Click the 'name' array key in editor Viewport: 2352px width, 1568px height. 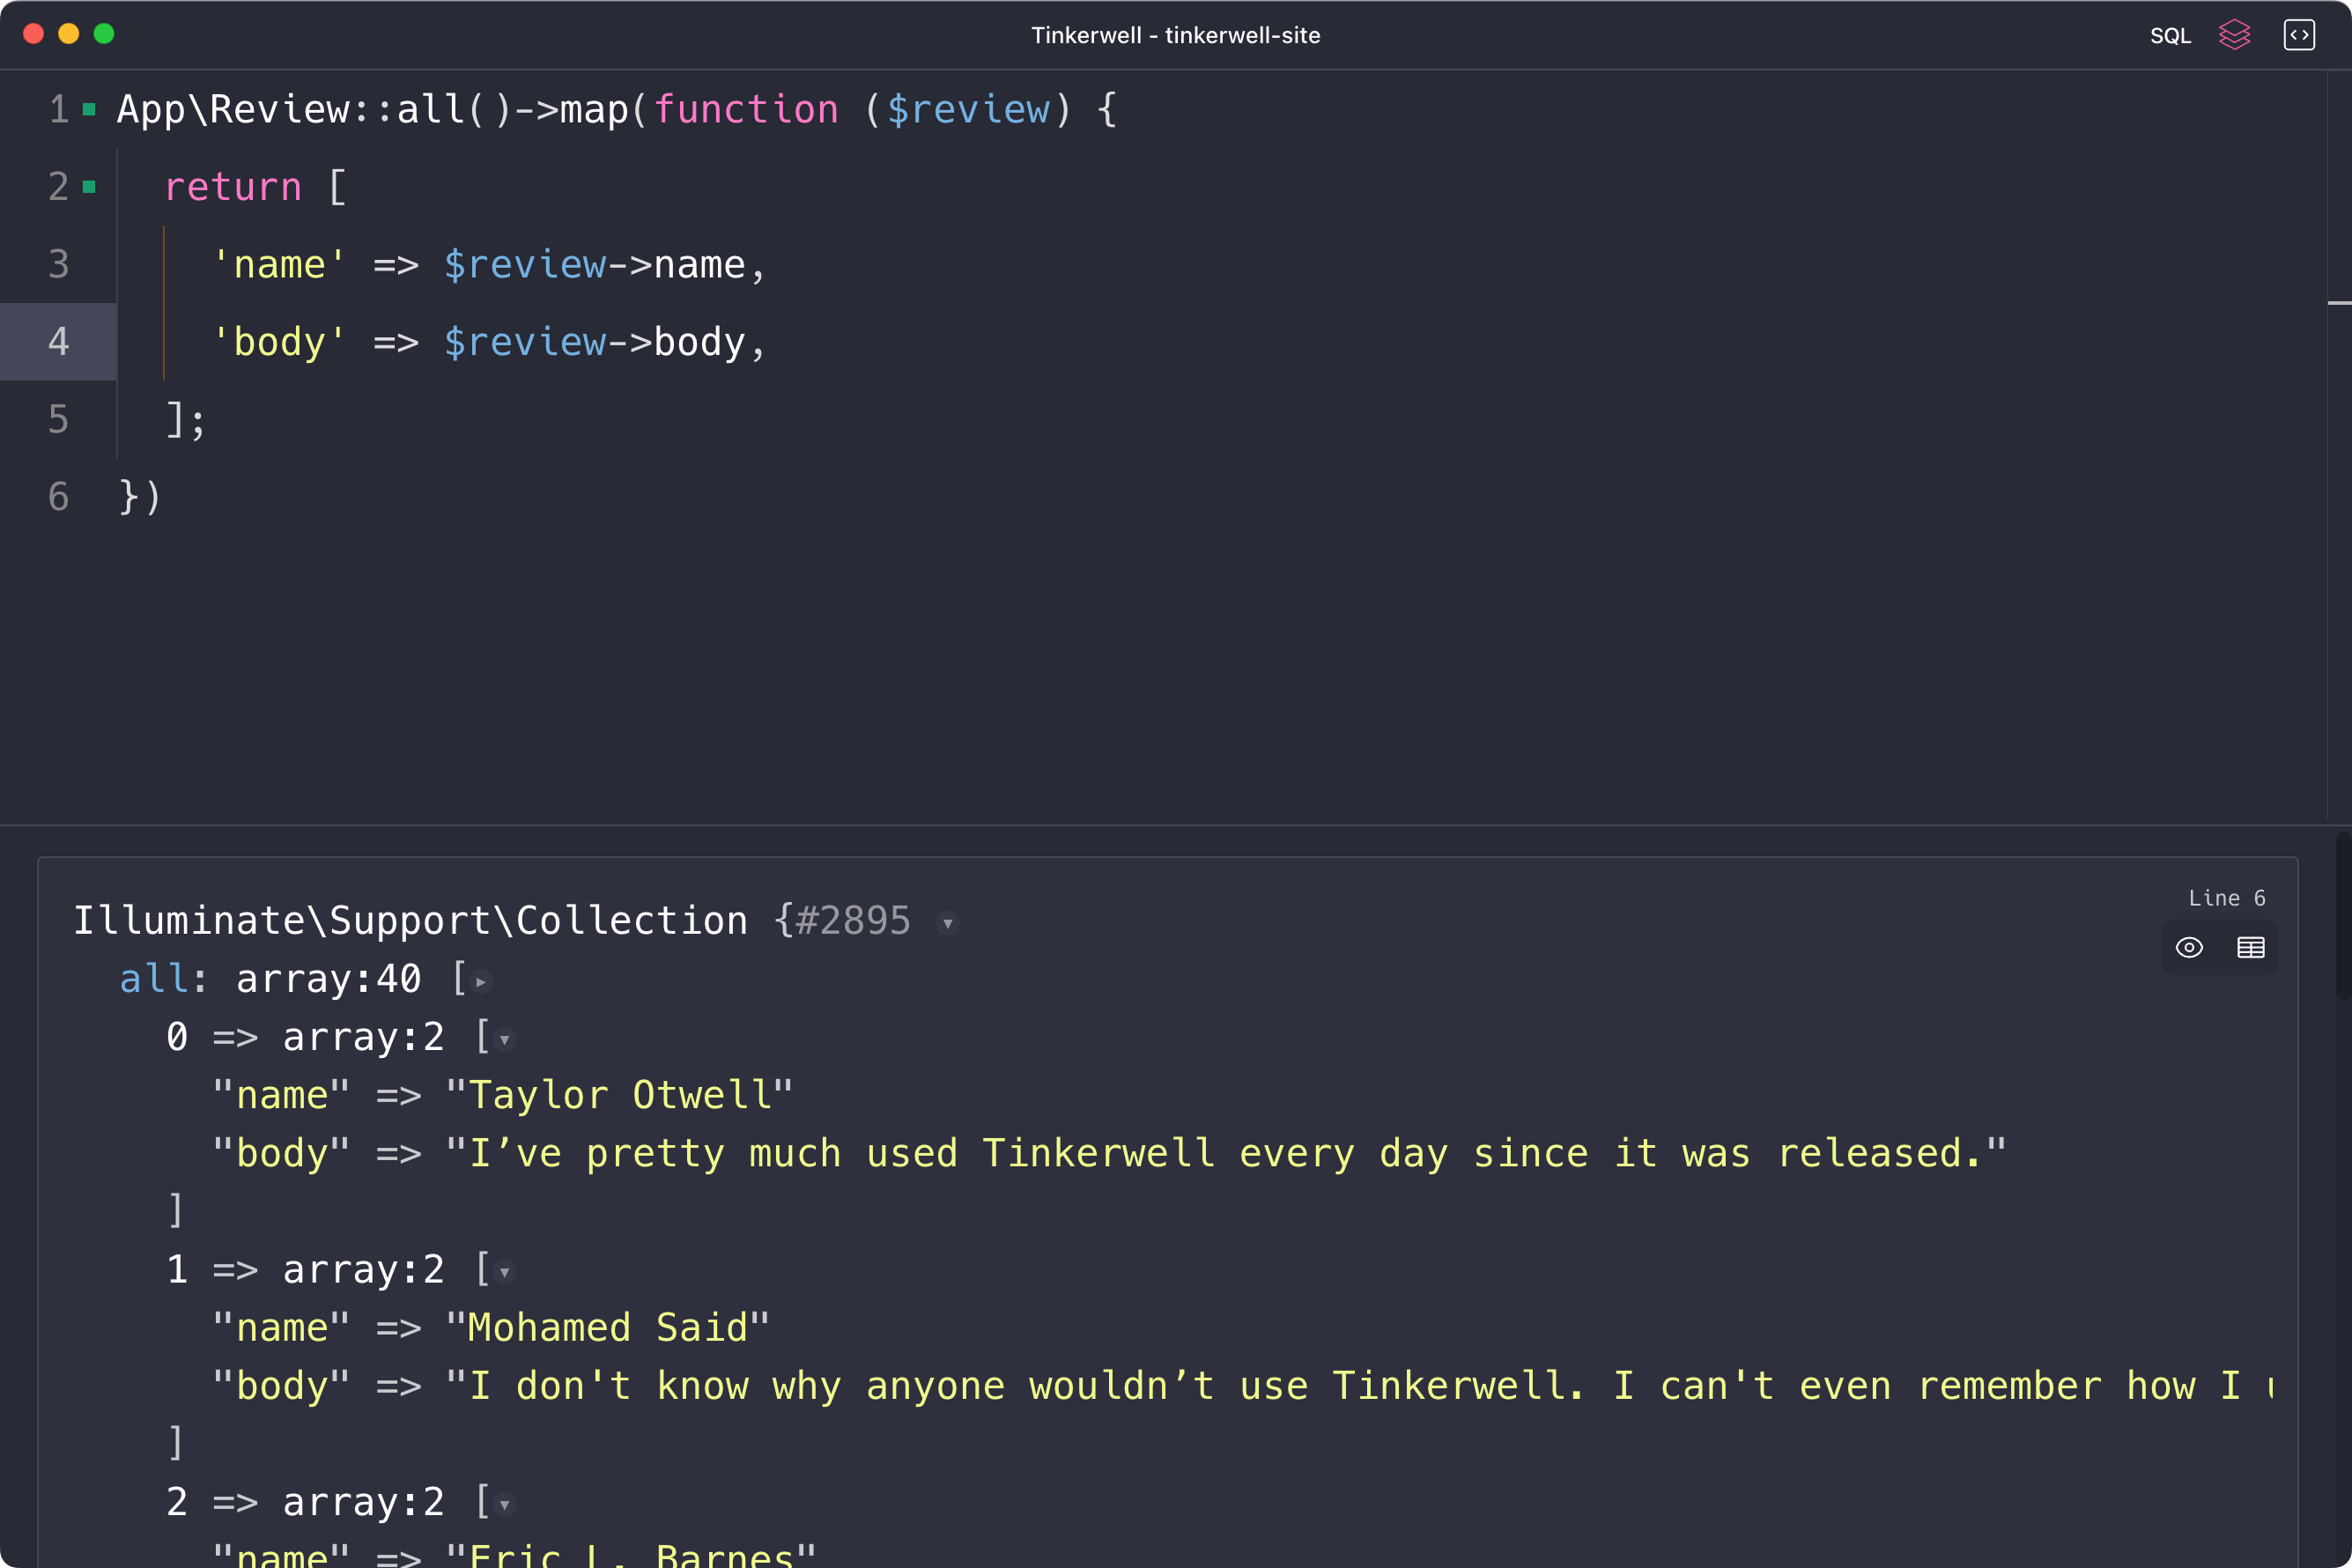(279, 265)
